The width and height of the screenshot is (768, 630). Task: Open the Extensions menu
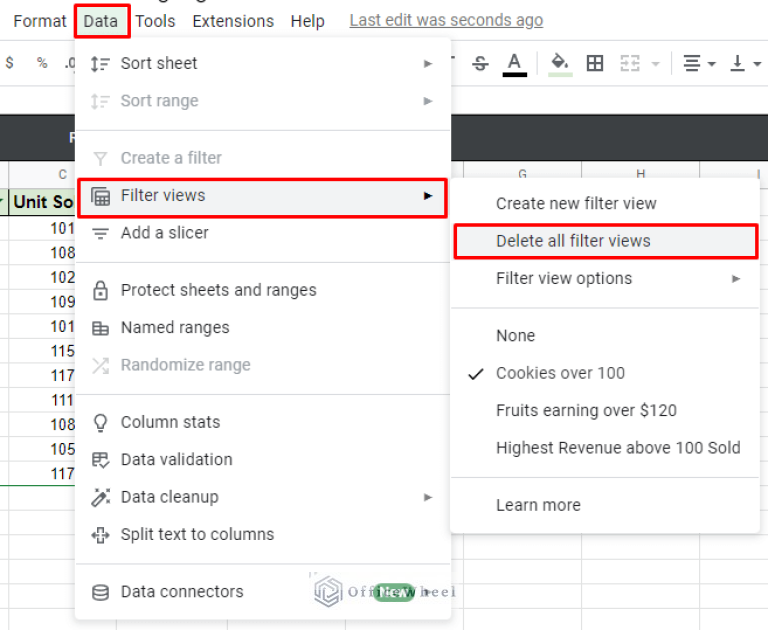(232, 21)
